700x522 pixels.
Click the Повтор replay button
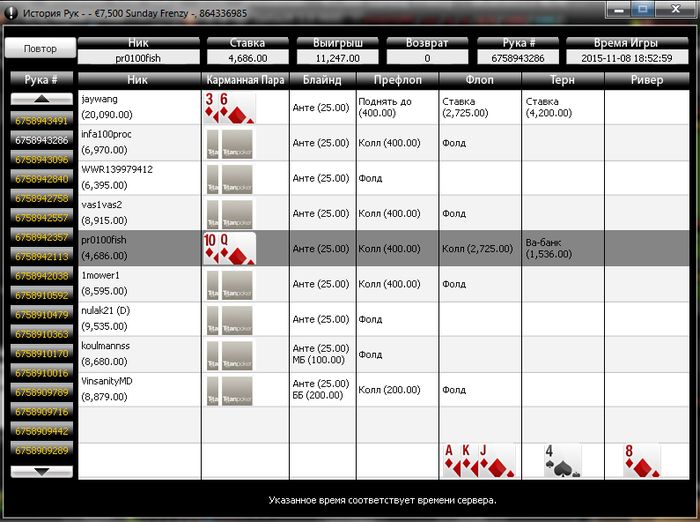[x=40, y=48]
